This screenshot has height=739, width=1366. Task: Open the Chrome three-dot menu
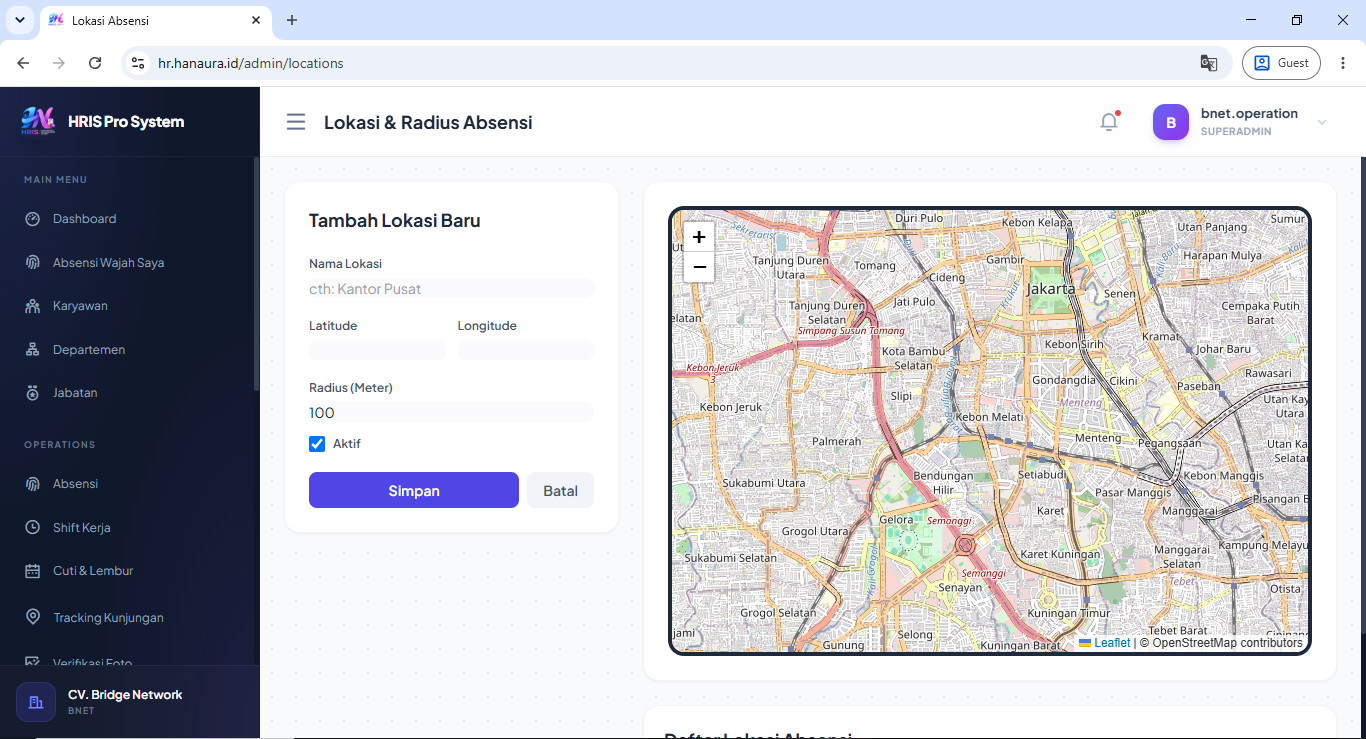(x=1342, y=63)
